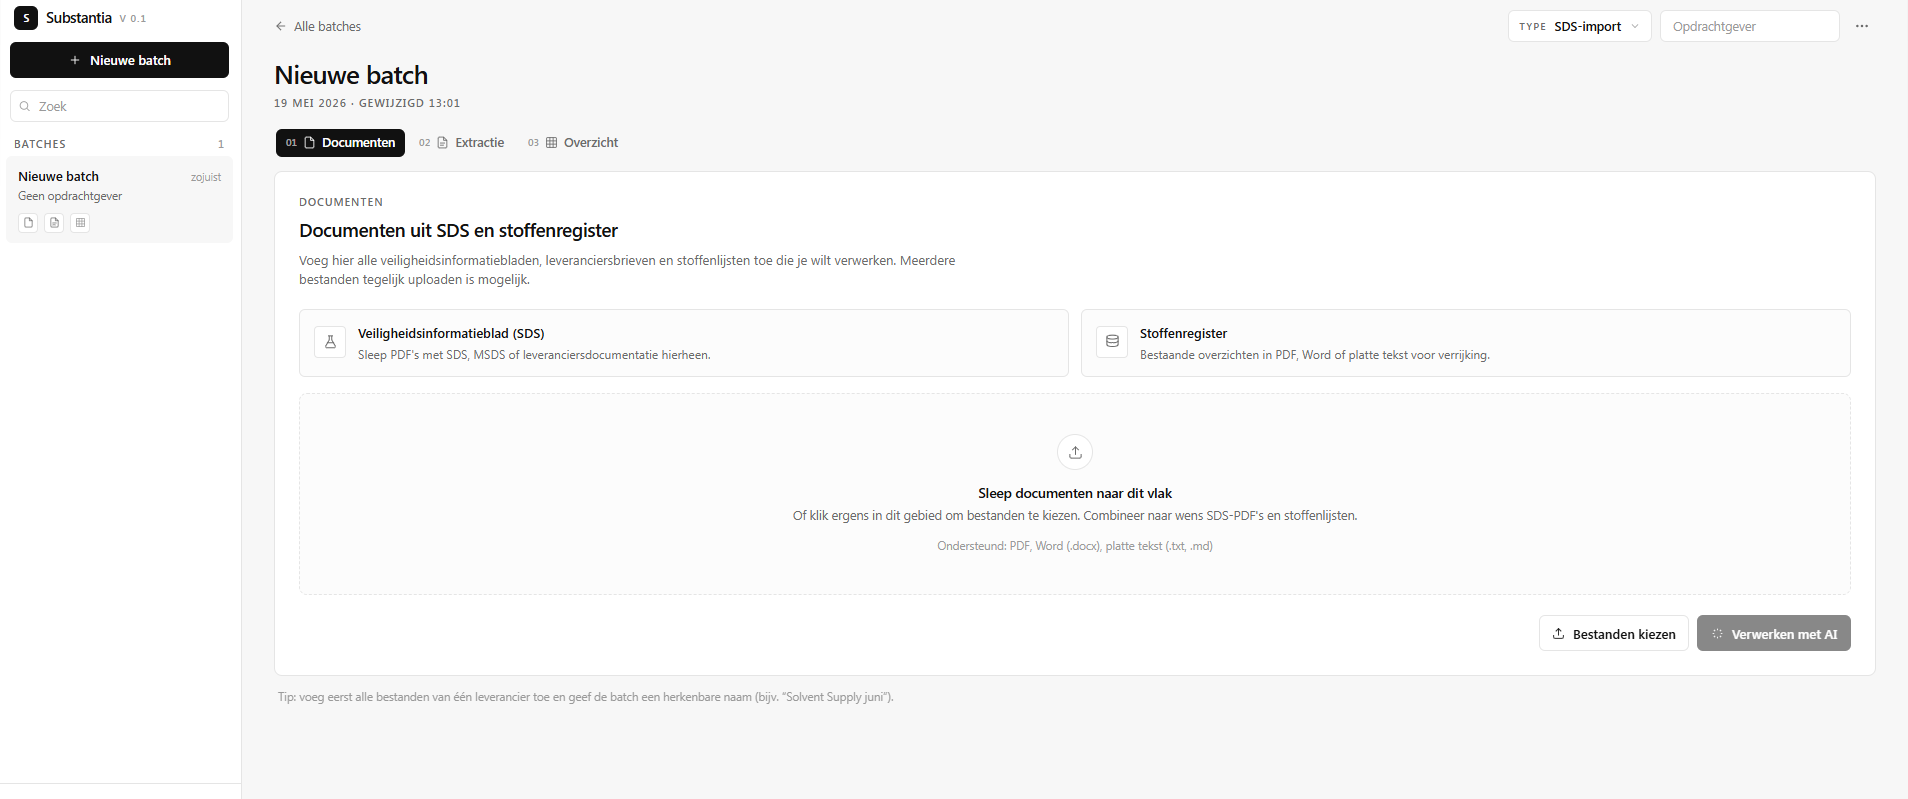Click the flask icon for SDS
Screen dimensions: 1908x799
click(x=330, y=342)
